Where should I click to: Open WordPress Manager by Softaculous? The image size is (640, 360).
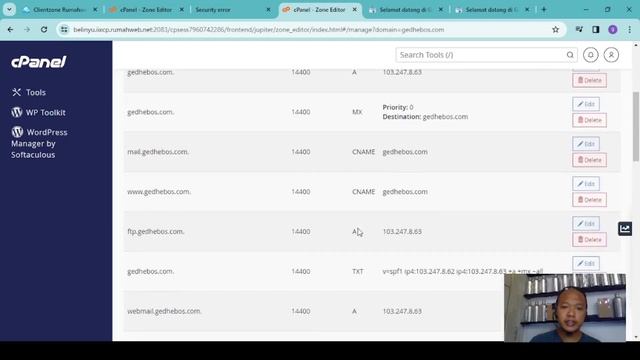pos(39,143)
